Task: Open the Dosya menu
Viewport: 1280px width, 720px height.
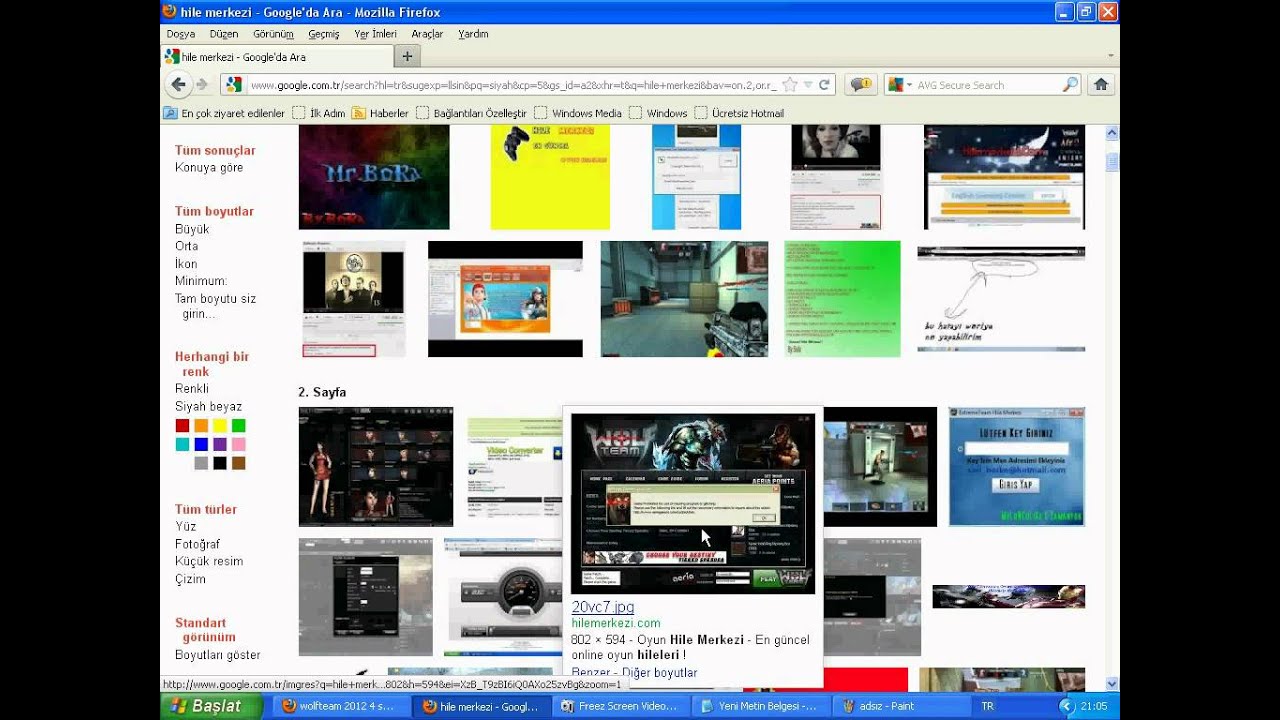Action: click(x=181, y=33)
